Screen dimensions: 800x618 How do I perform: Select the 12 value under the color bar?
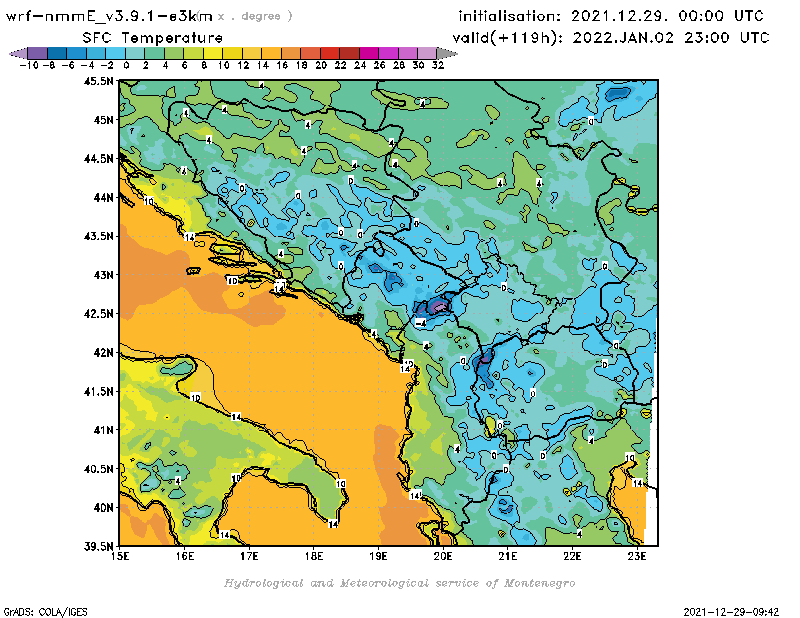(242, 65)
